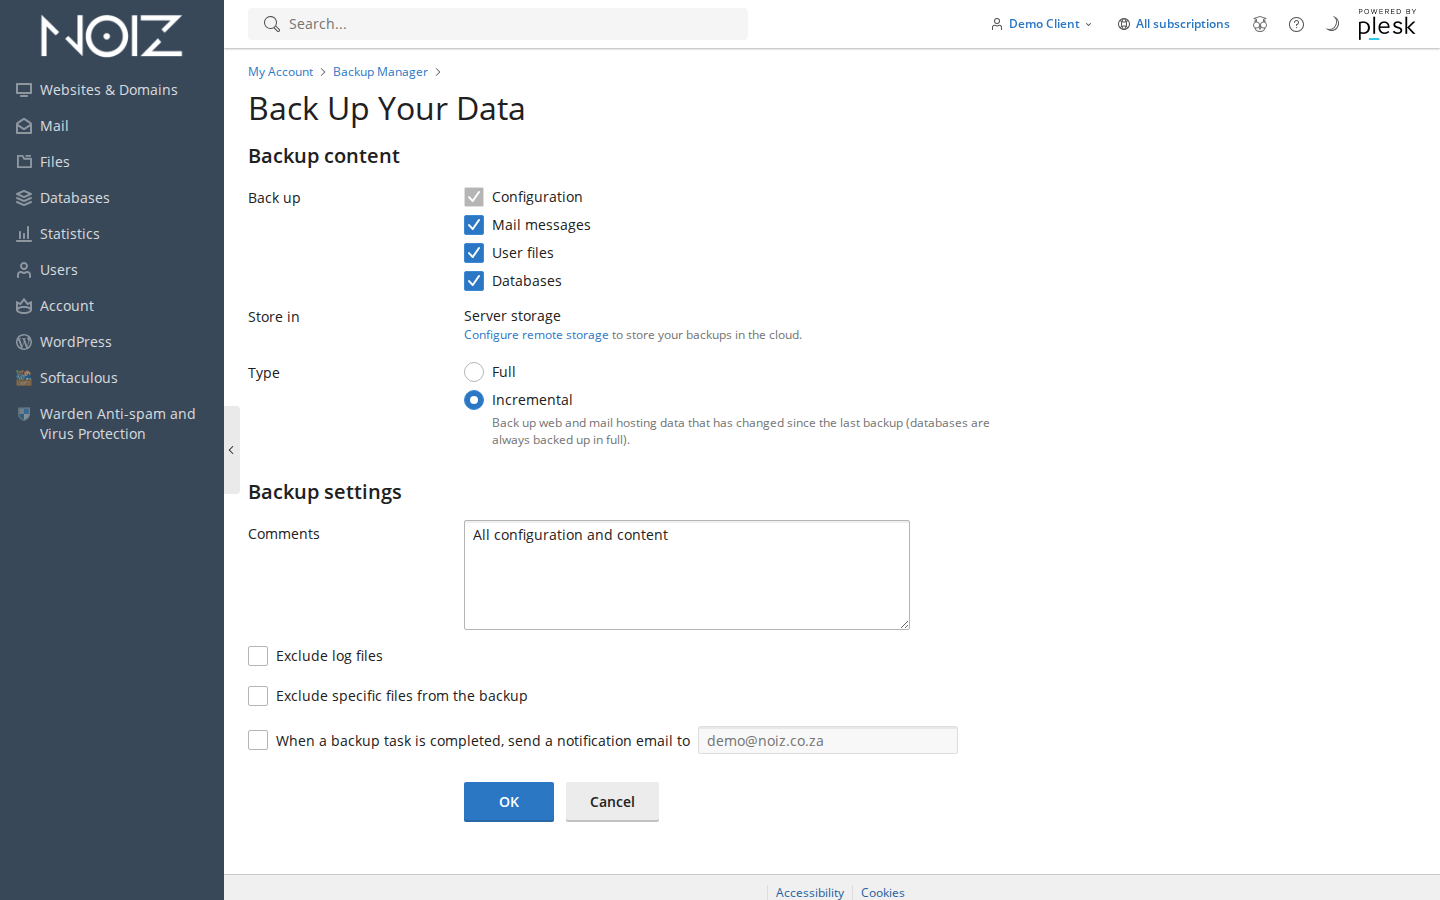The image size is (1440, 900).
Task: Click the Files folder icon in sidebar
Action: pos(24,162)
